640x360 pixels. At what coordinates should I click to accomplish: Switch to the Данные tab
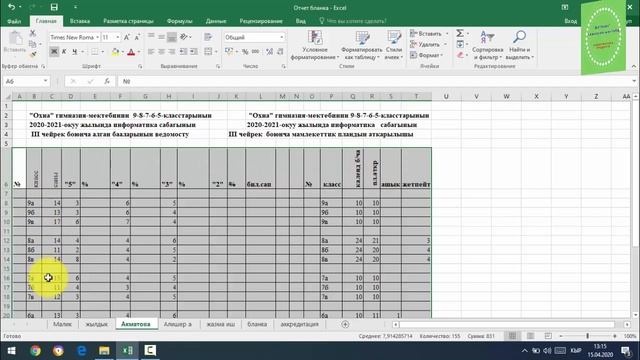click(216, 21)
